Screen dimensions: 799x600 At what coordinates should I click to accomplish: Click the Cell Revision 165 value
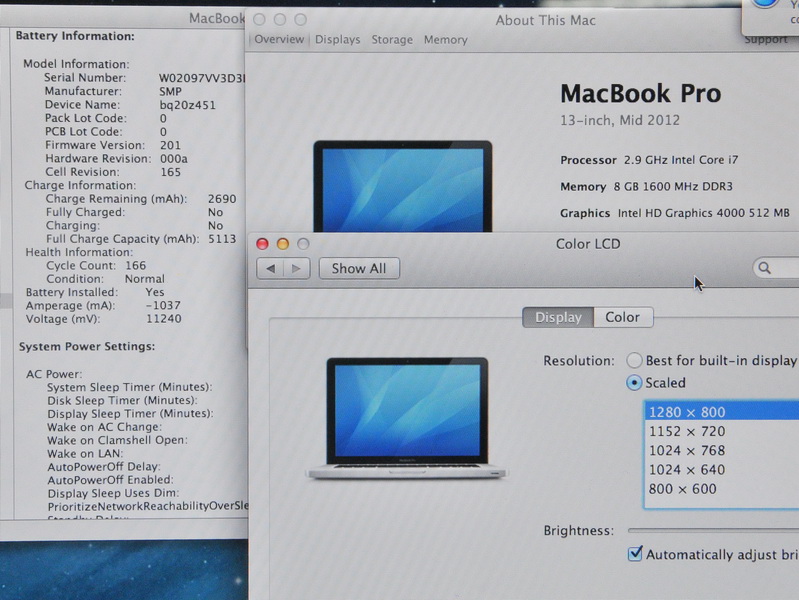click(x=171, y=172)
